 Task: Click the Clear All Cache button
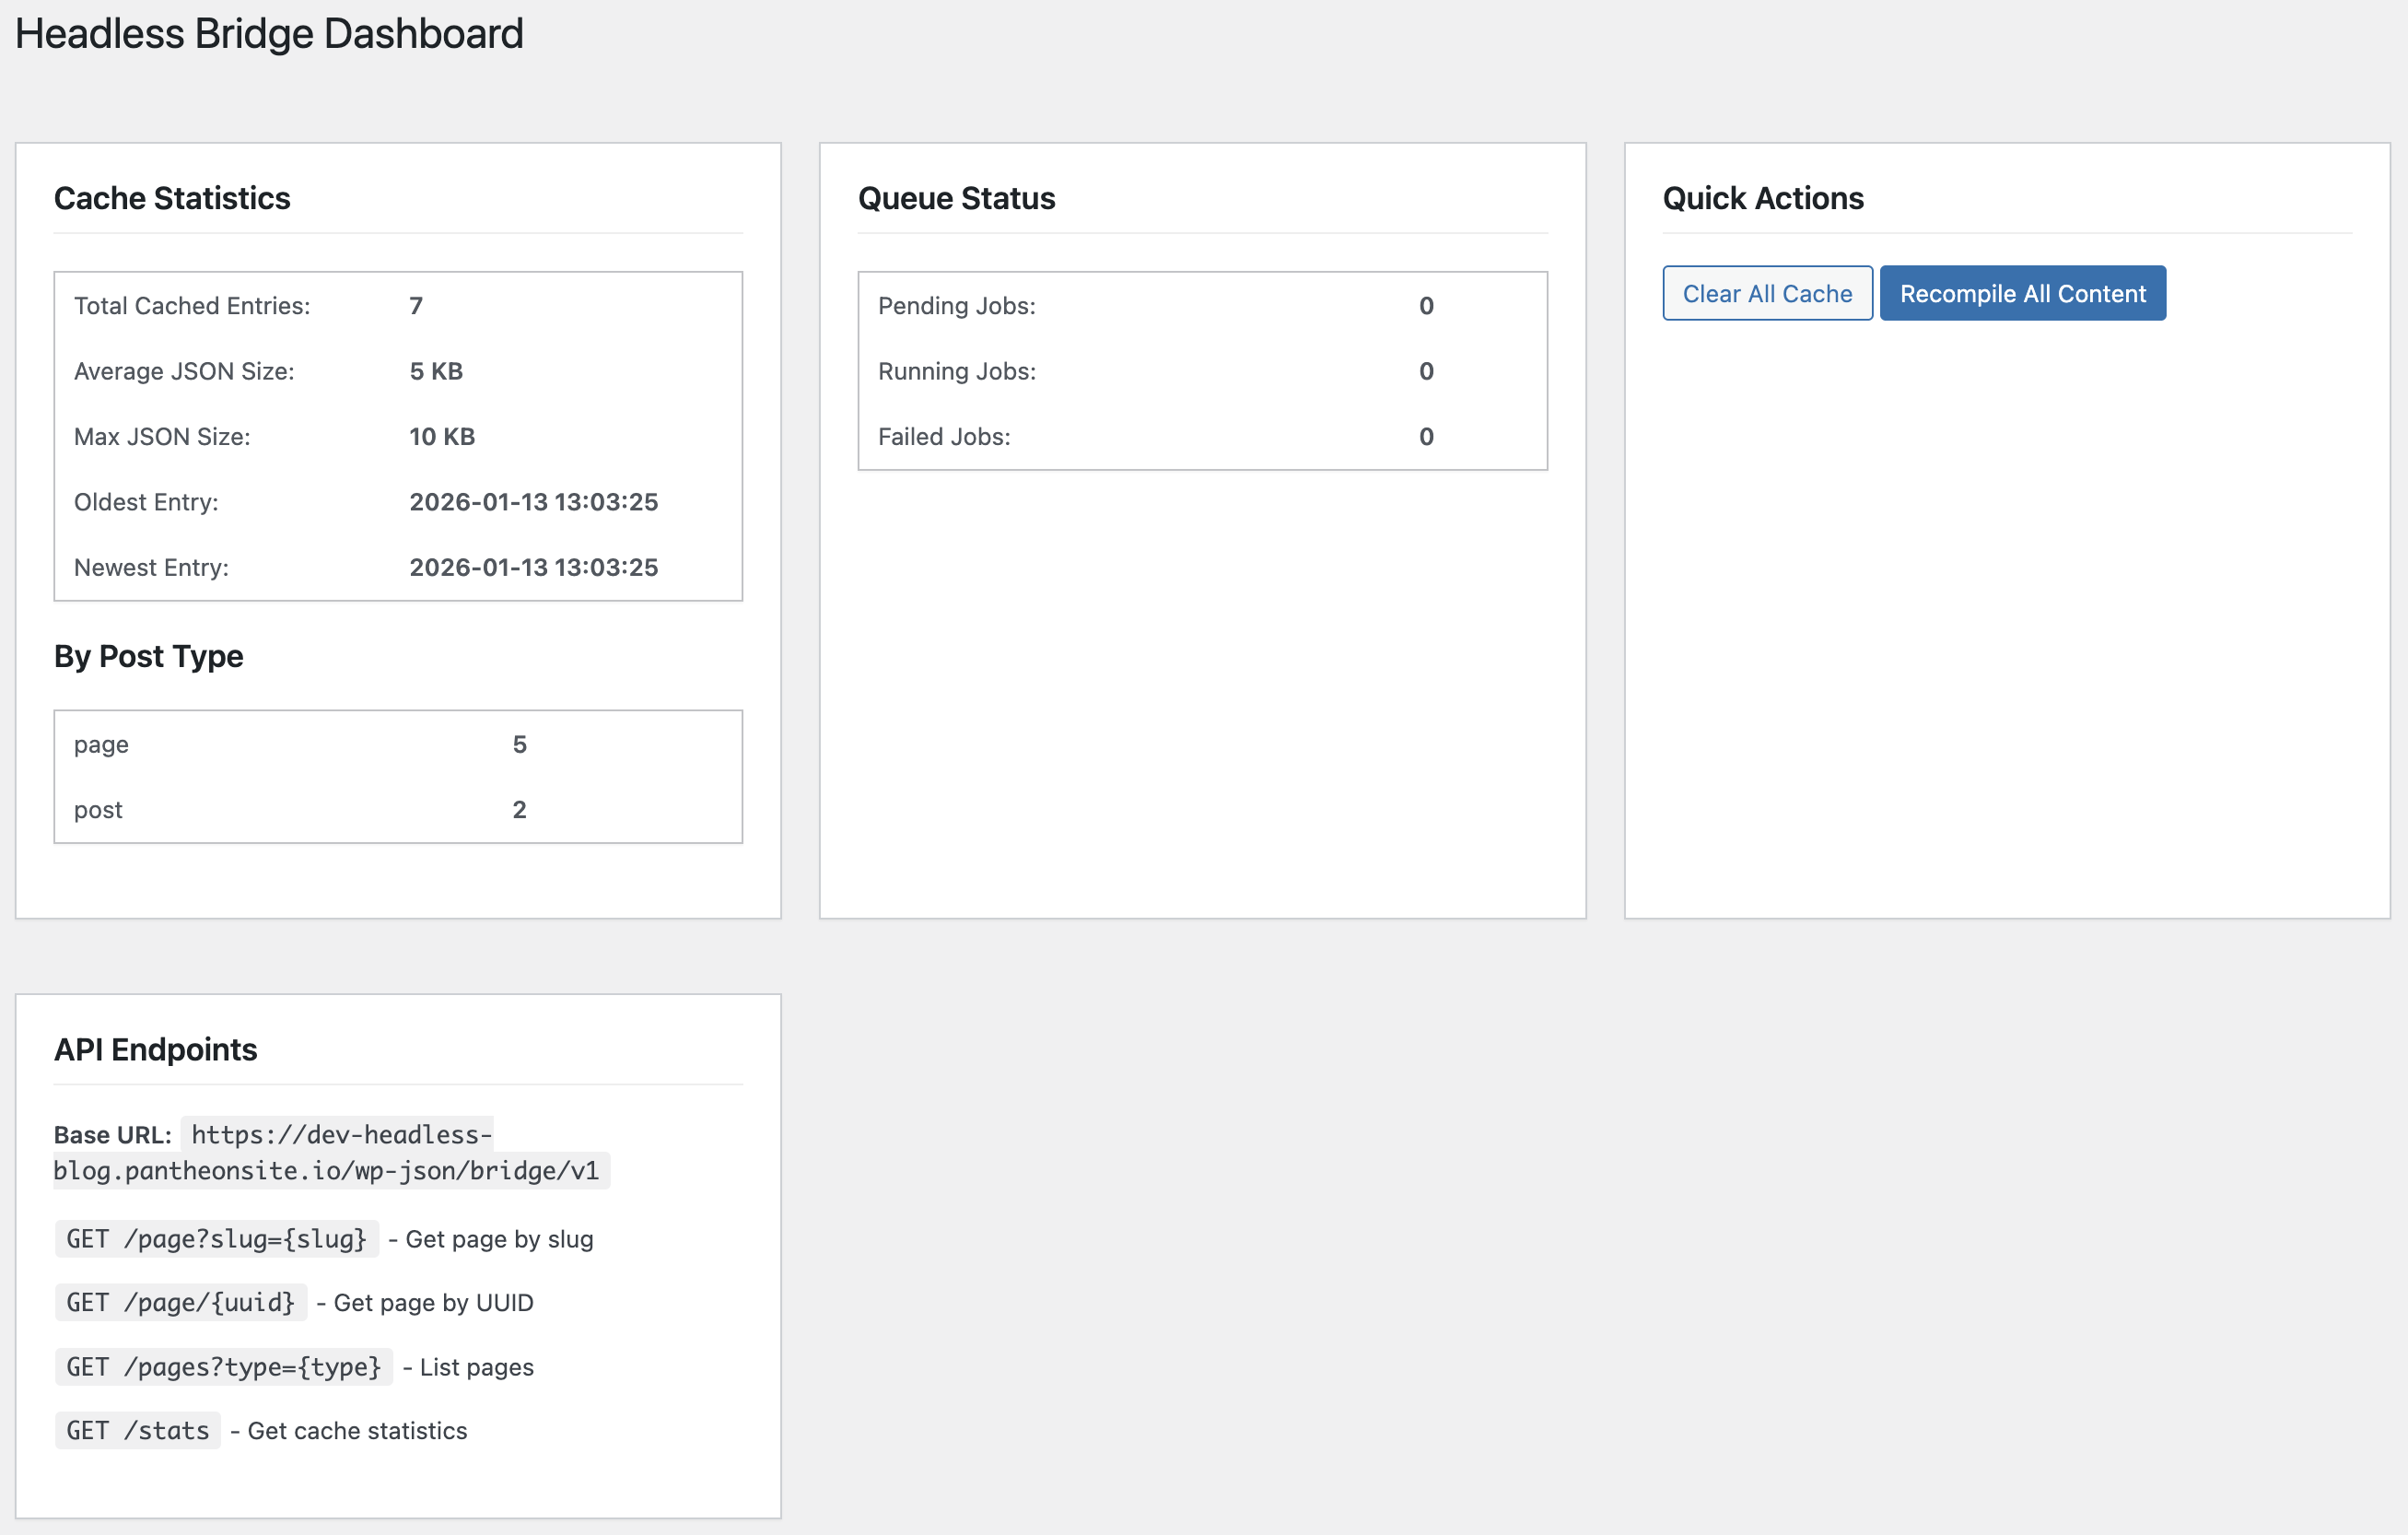pos(1766,293)
